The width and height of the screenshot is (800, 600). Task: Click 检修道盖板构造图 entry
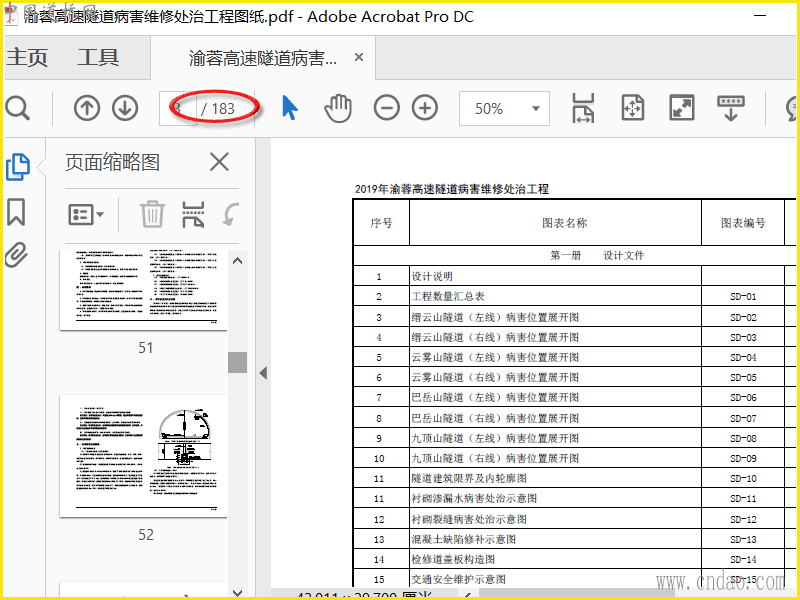(x=453, y=559)
